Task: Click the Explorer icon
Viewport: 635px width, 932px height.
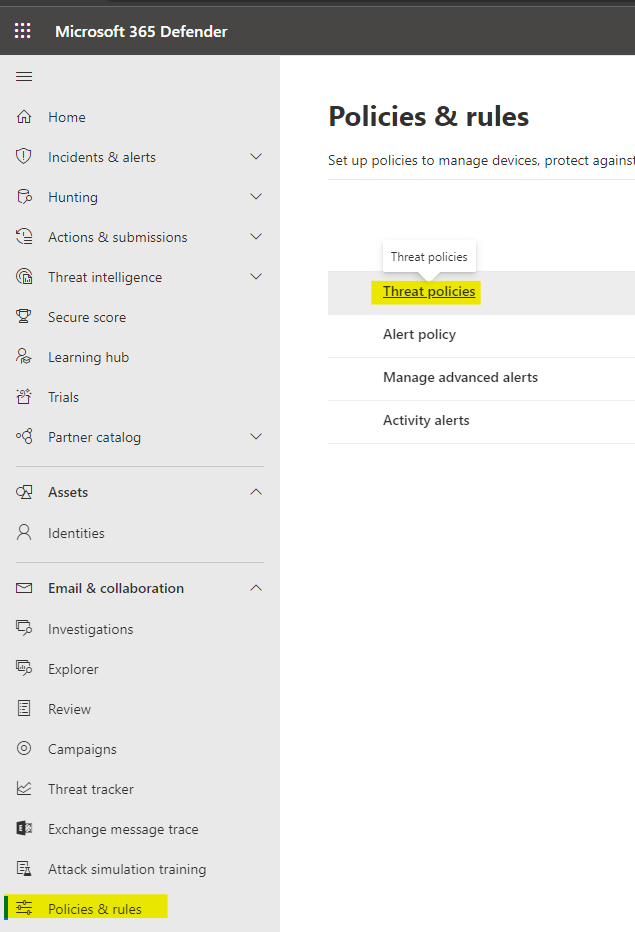Action: [x=24, y=669]
